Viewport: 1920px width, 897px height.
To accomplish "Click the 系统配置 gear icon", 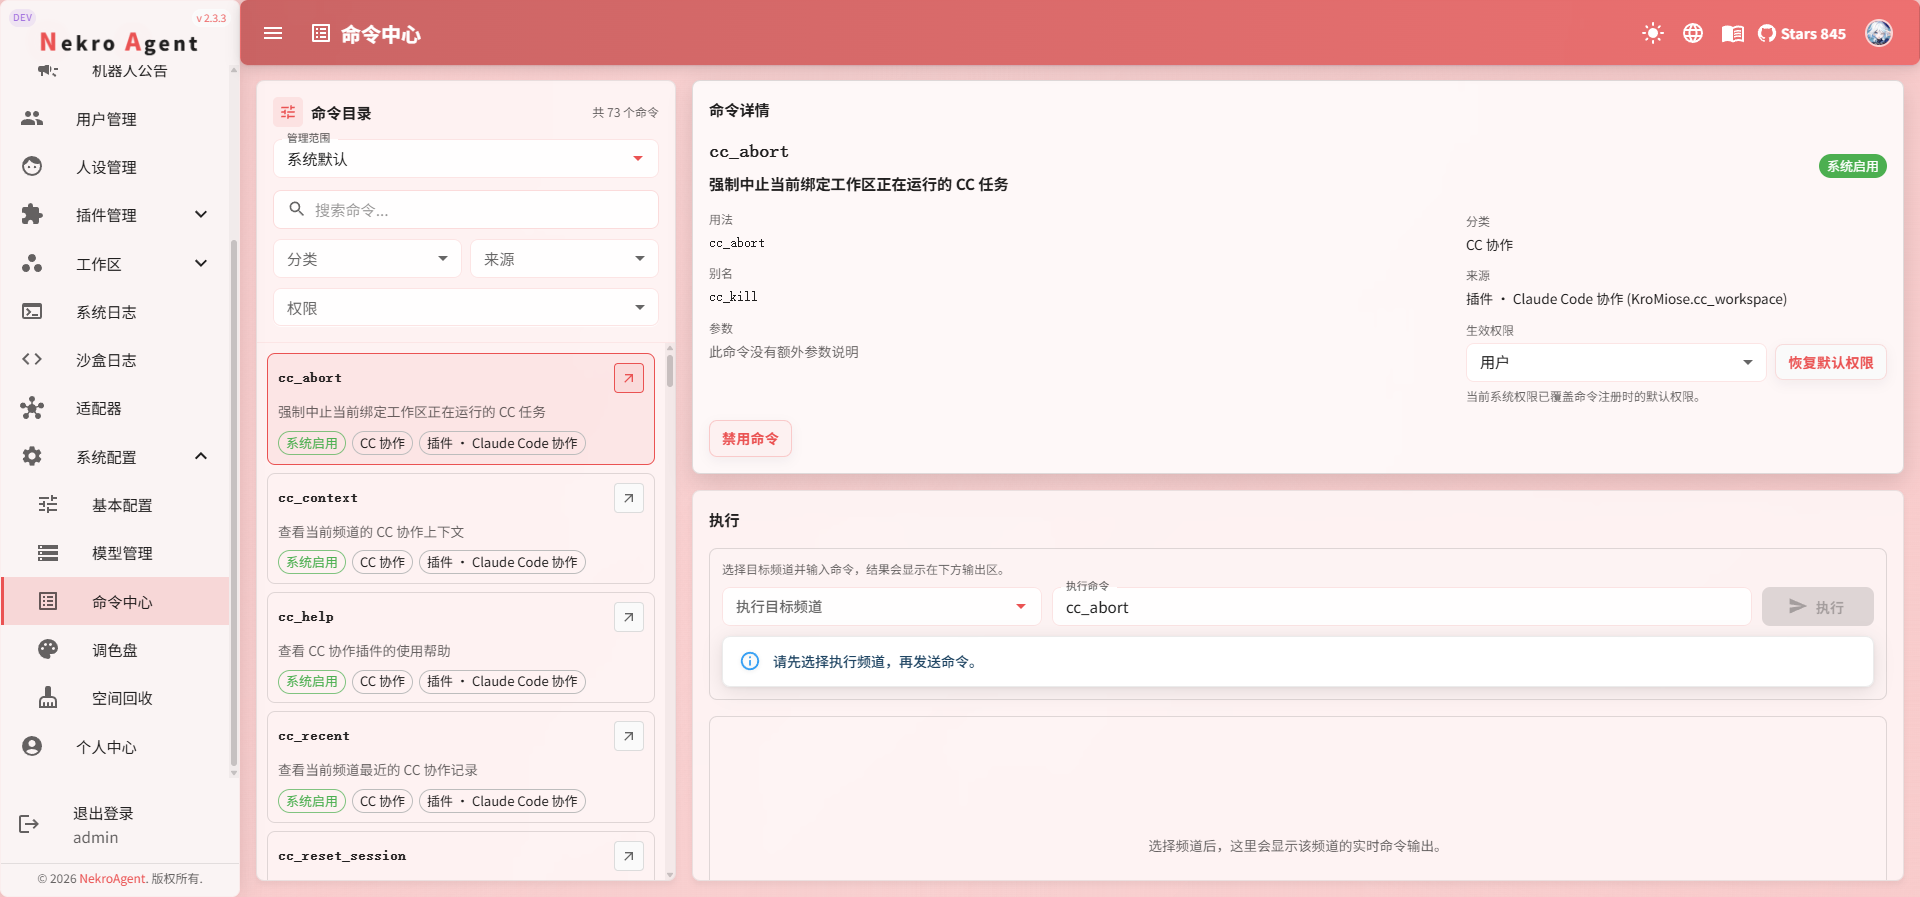I will click(x=32, y=456).
